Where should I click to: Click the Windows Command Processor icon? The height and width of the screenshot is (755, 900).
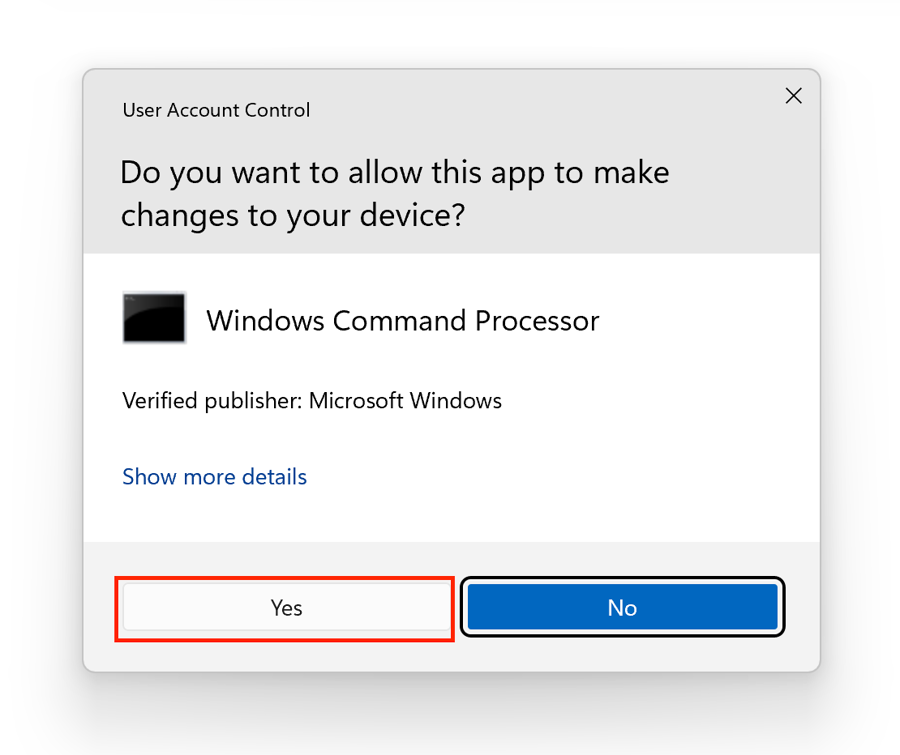click(x=154, y=318)
